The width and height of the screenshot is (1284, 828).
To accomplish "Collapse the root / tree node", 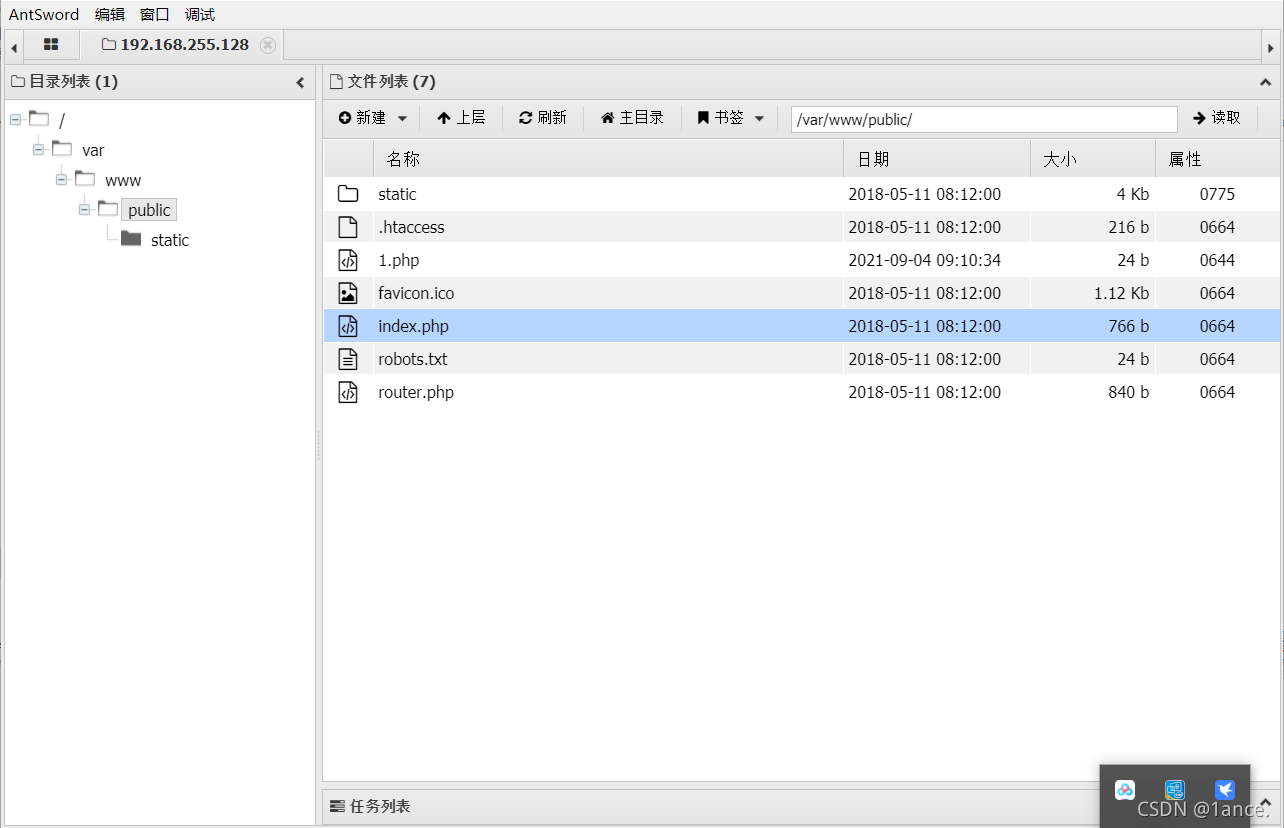I will (15, 120).
